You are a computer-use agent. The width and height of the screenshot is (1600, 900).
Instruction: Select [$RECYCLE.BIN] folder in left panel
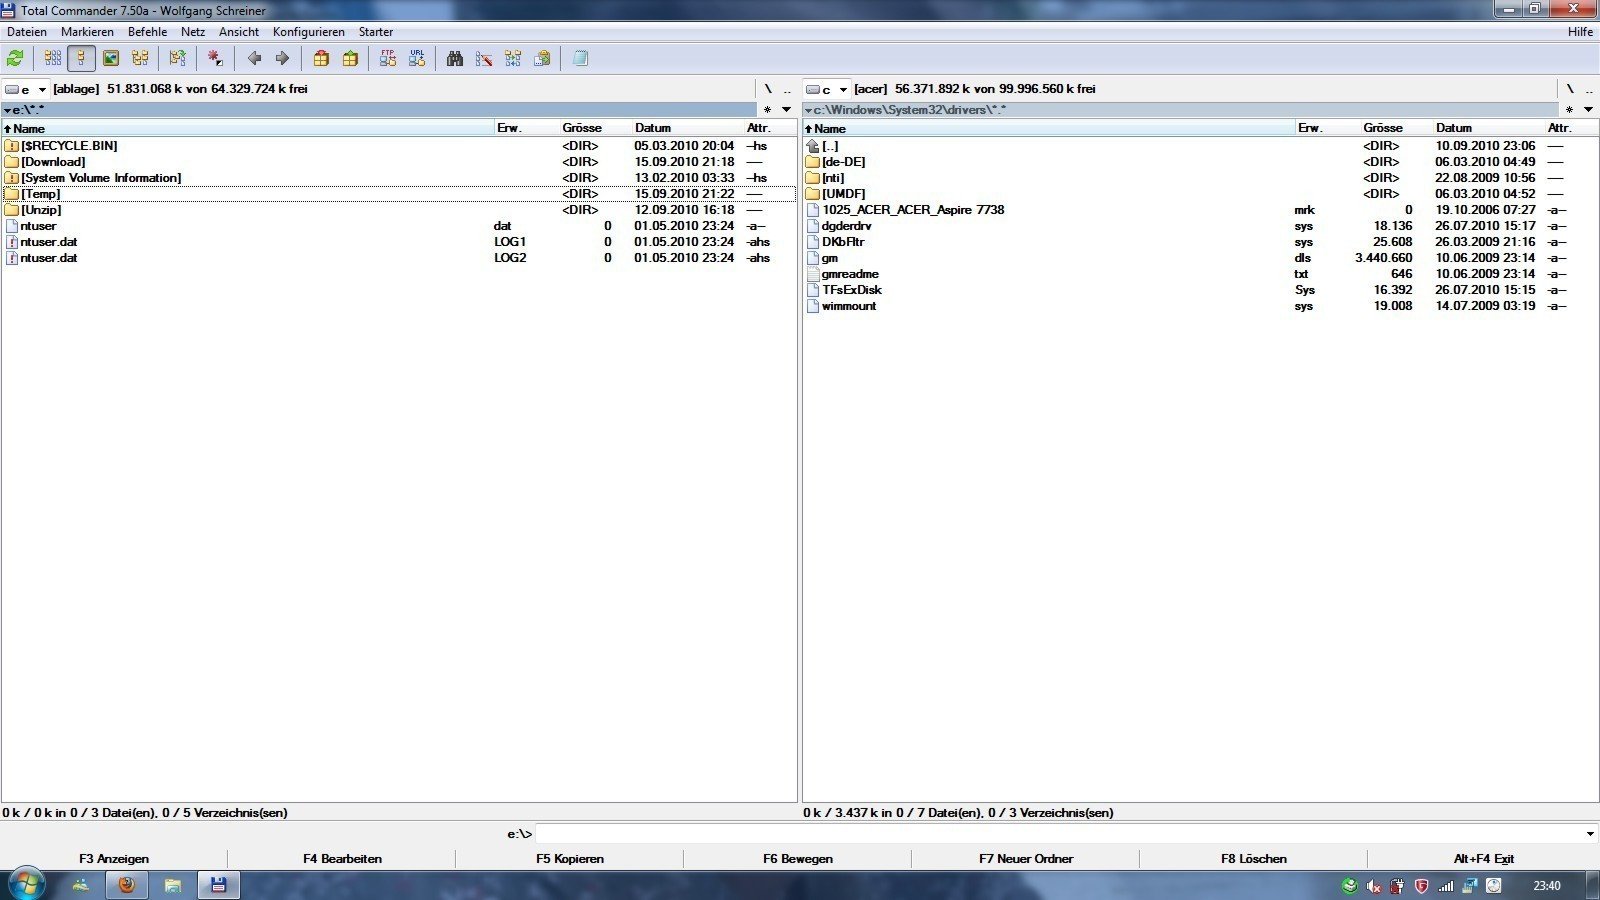(399, 146)
